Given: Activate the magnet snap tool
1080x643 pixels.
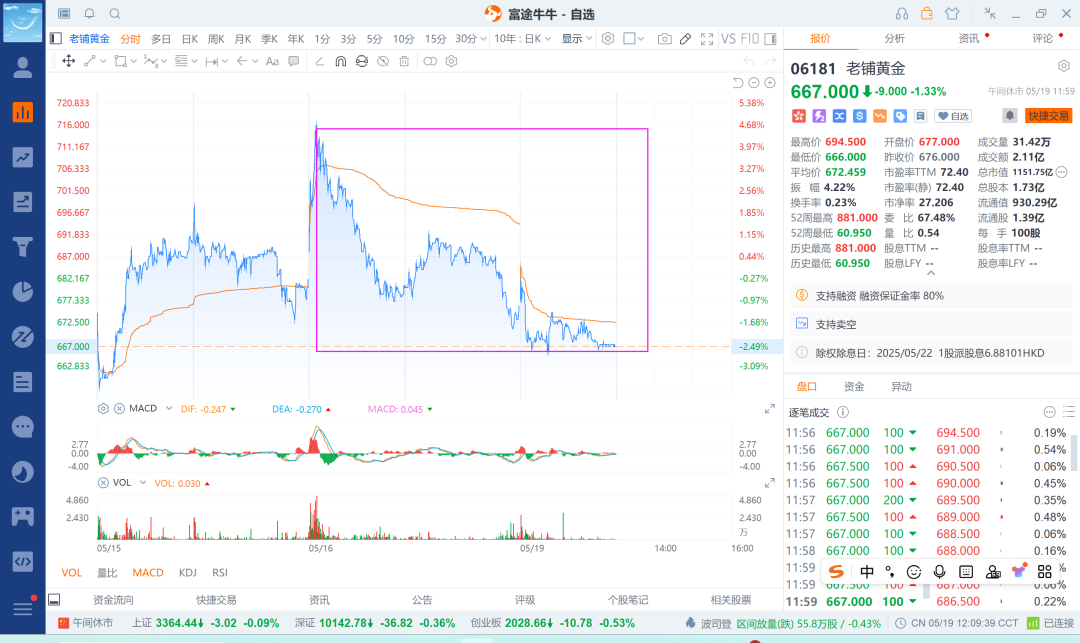Looking at the screenshot, I should [x=340, y=61].
